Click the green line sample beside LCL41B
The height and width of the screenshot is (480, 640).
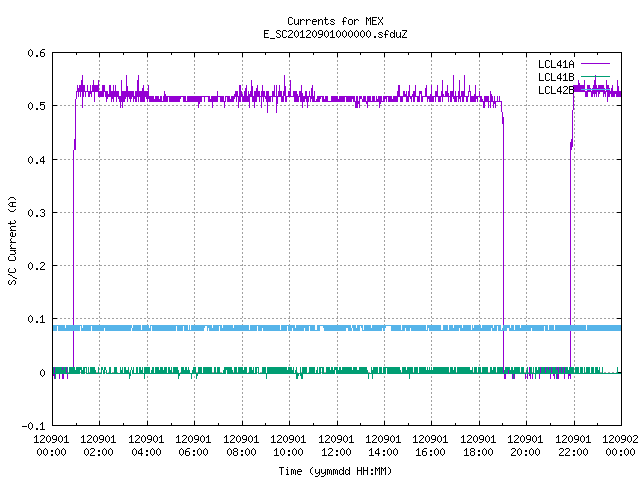click(595, 76)
